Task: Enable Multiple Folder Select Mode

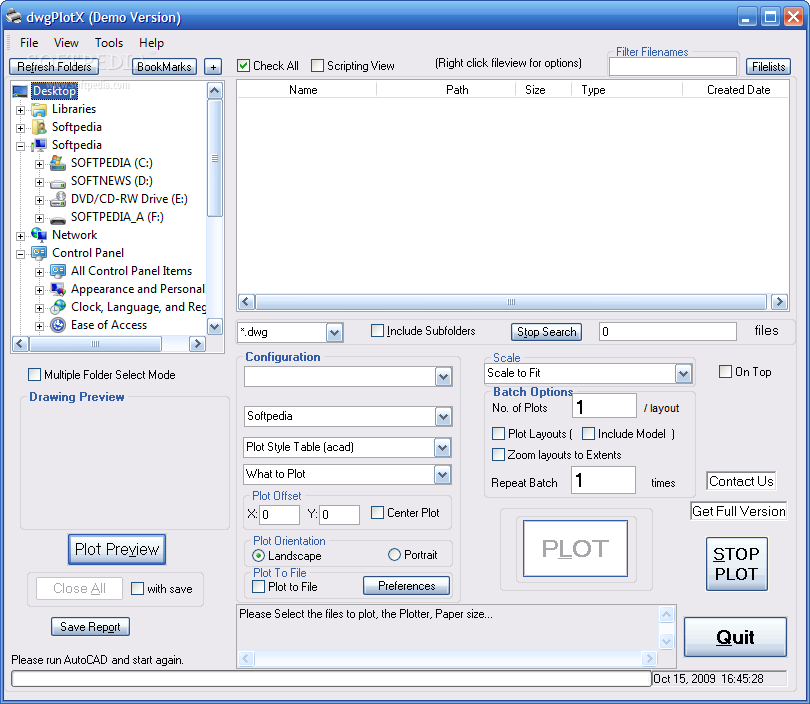Action: coord(34,374)
